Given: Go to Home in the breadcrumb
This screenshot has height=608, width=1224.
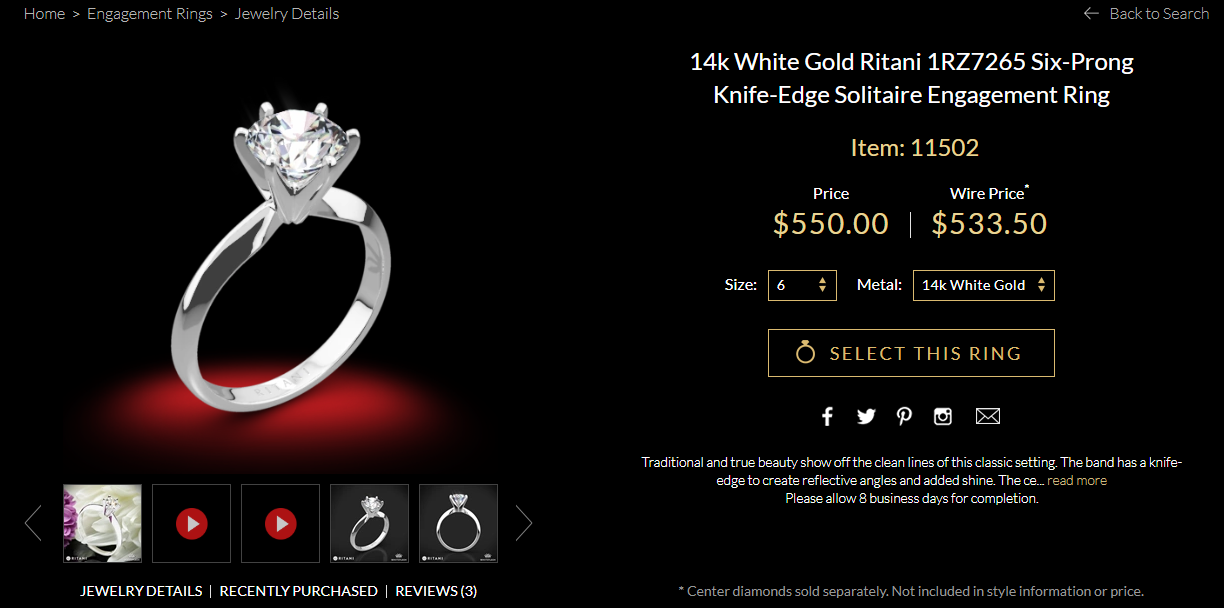Looking at the screenshot, I should 44,14.
